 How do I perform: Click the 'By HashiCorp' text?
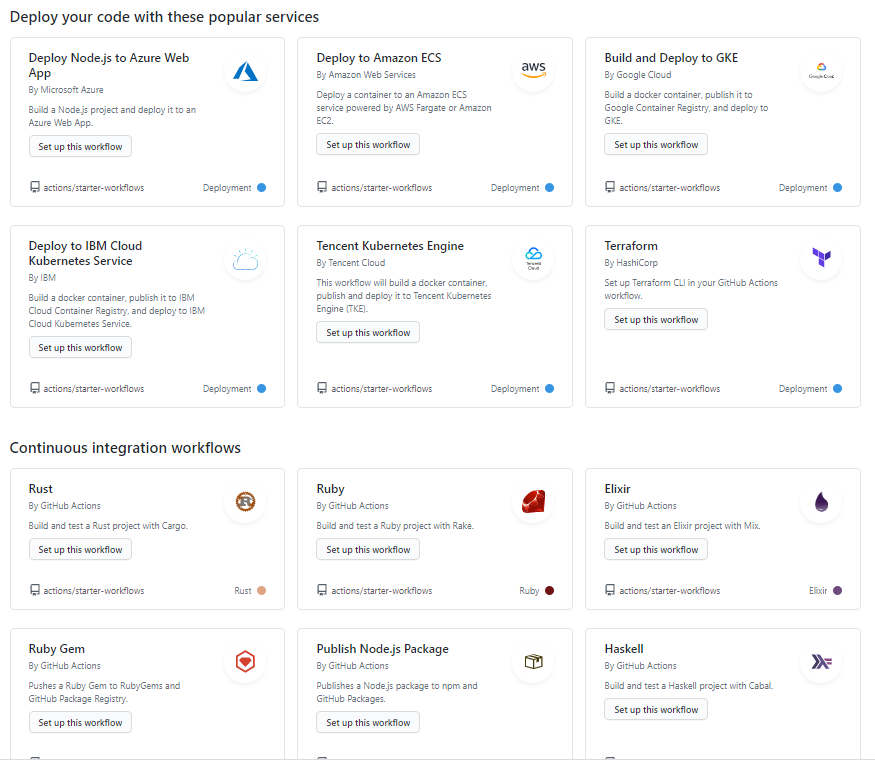(x=631, y=263)
